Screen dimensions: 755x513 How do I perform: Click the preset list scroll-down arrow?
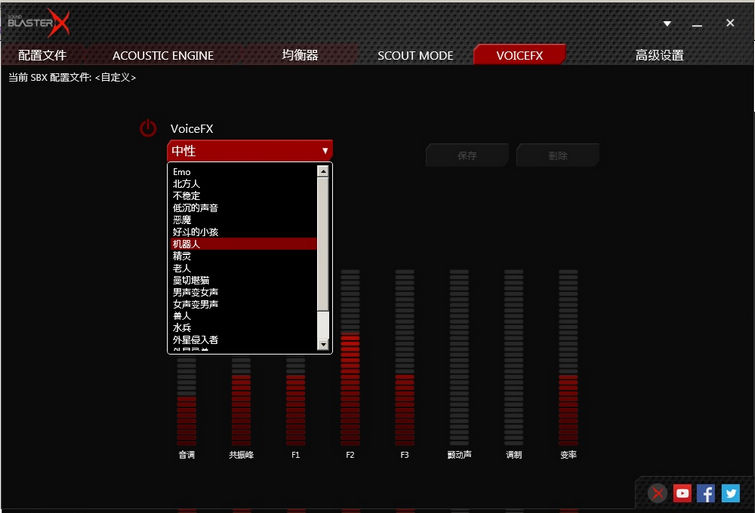[323, 345]
